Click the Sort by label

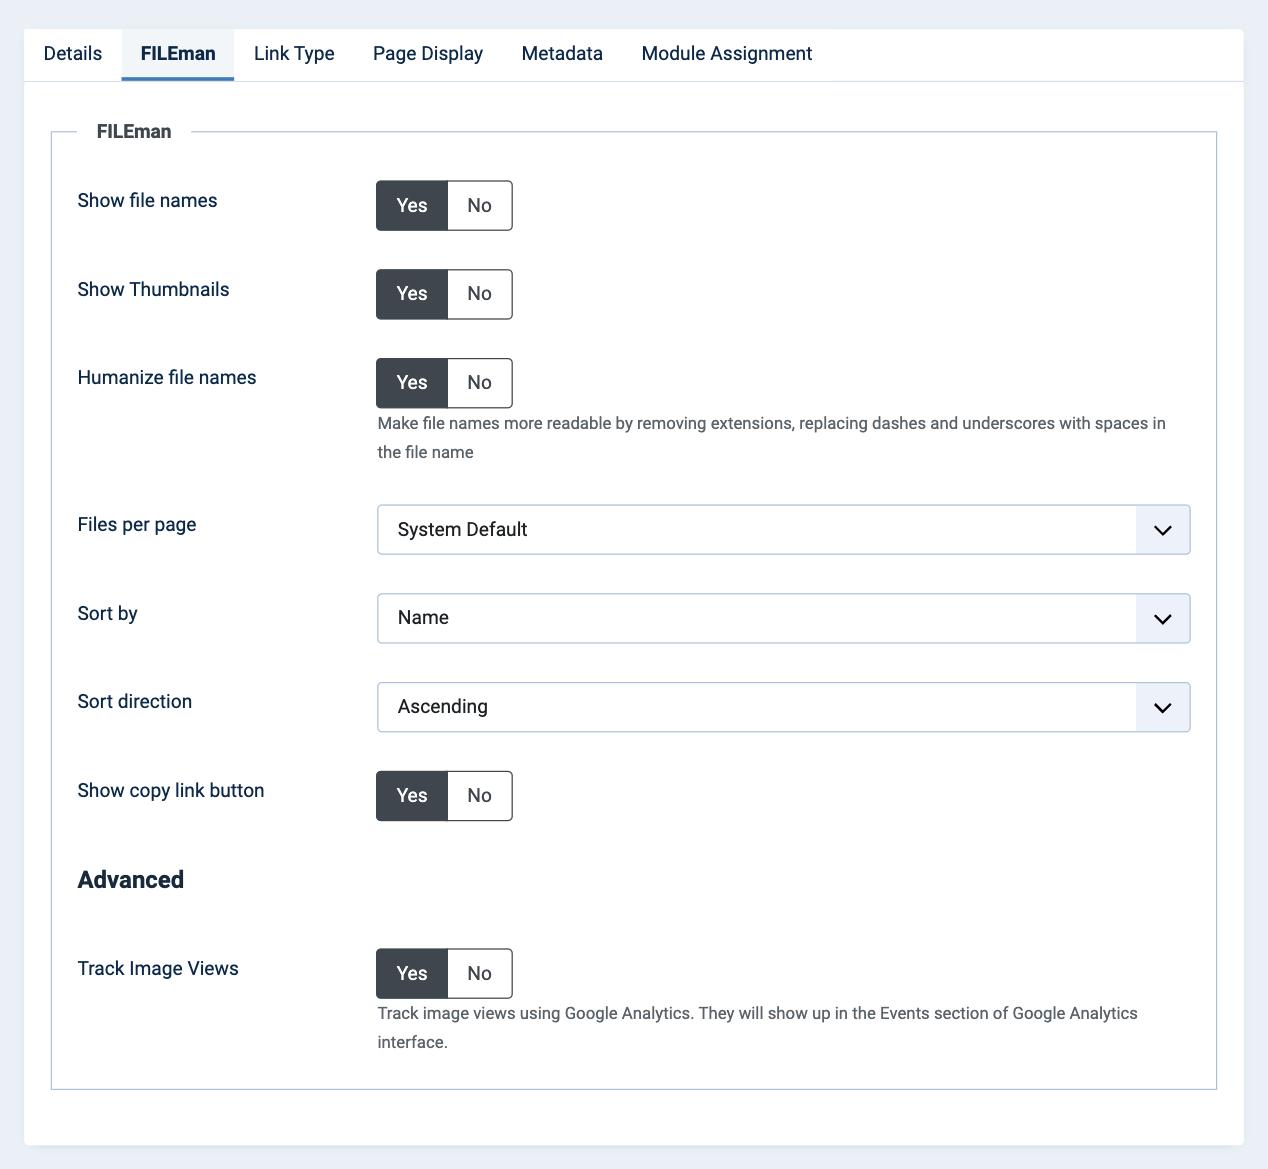coord(108,614)
